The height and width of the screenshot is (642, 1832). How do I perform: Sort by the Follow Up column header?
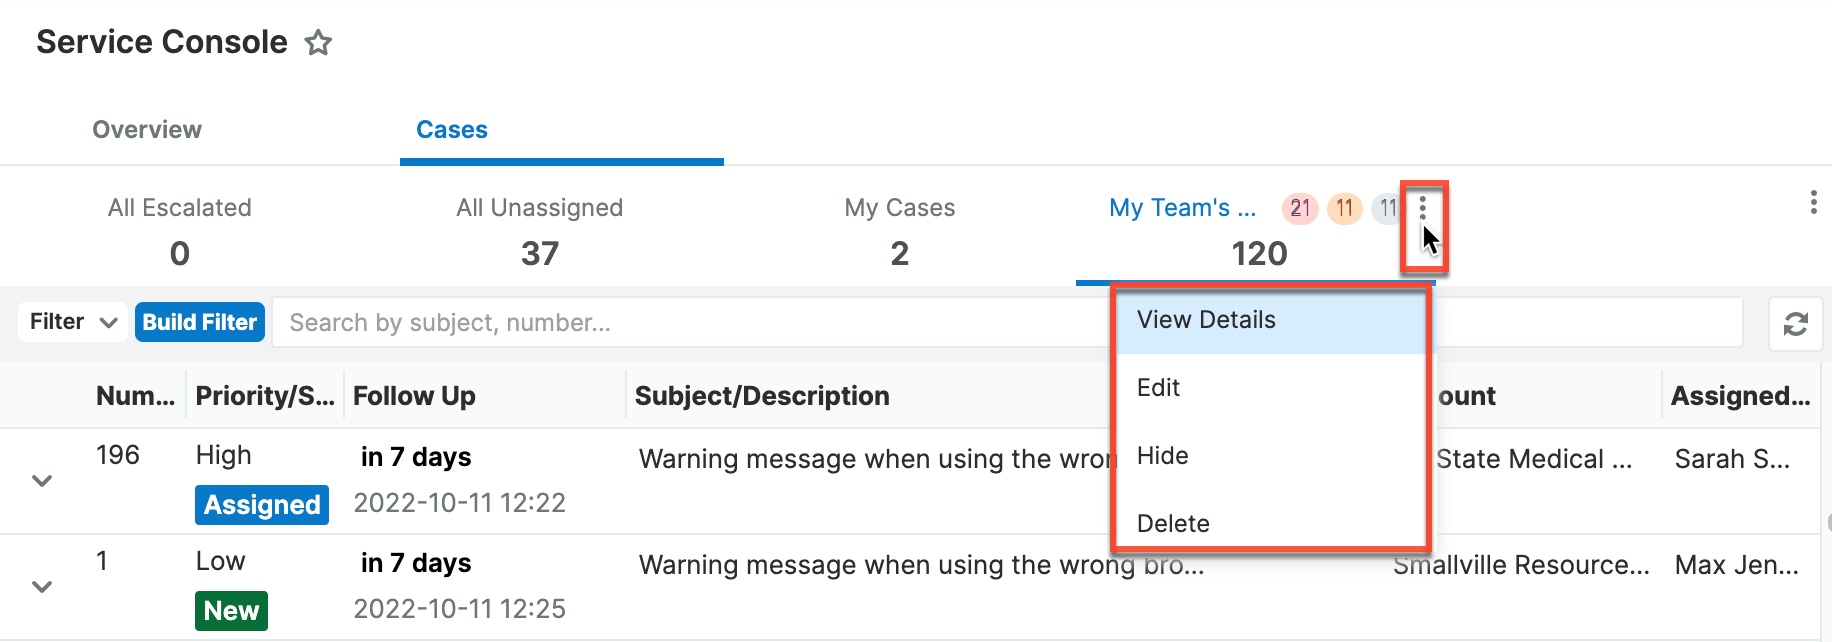pos(414,396)
